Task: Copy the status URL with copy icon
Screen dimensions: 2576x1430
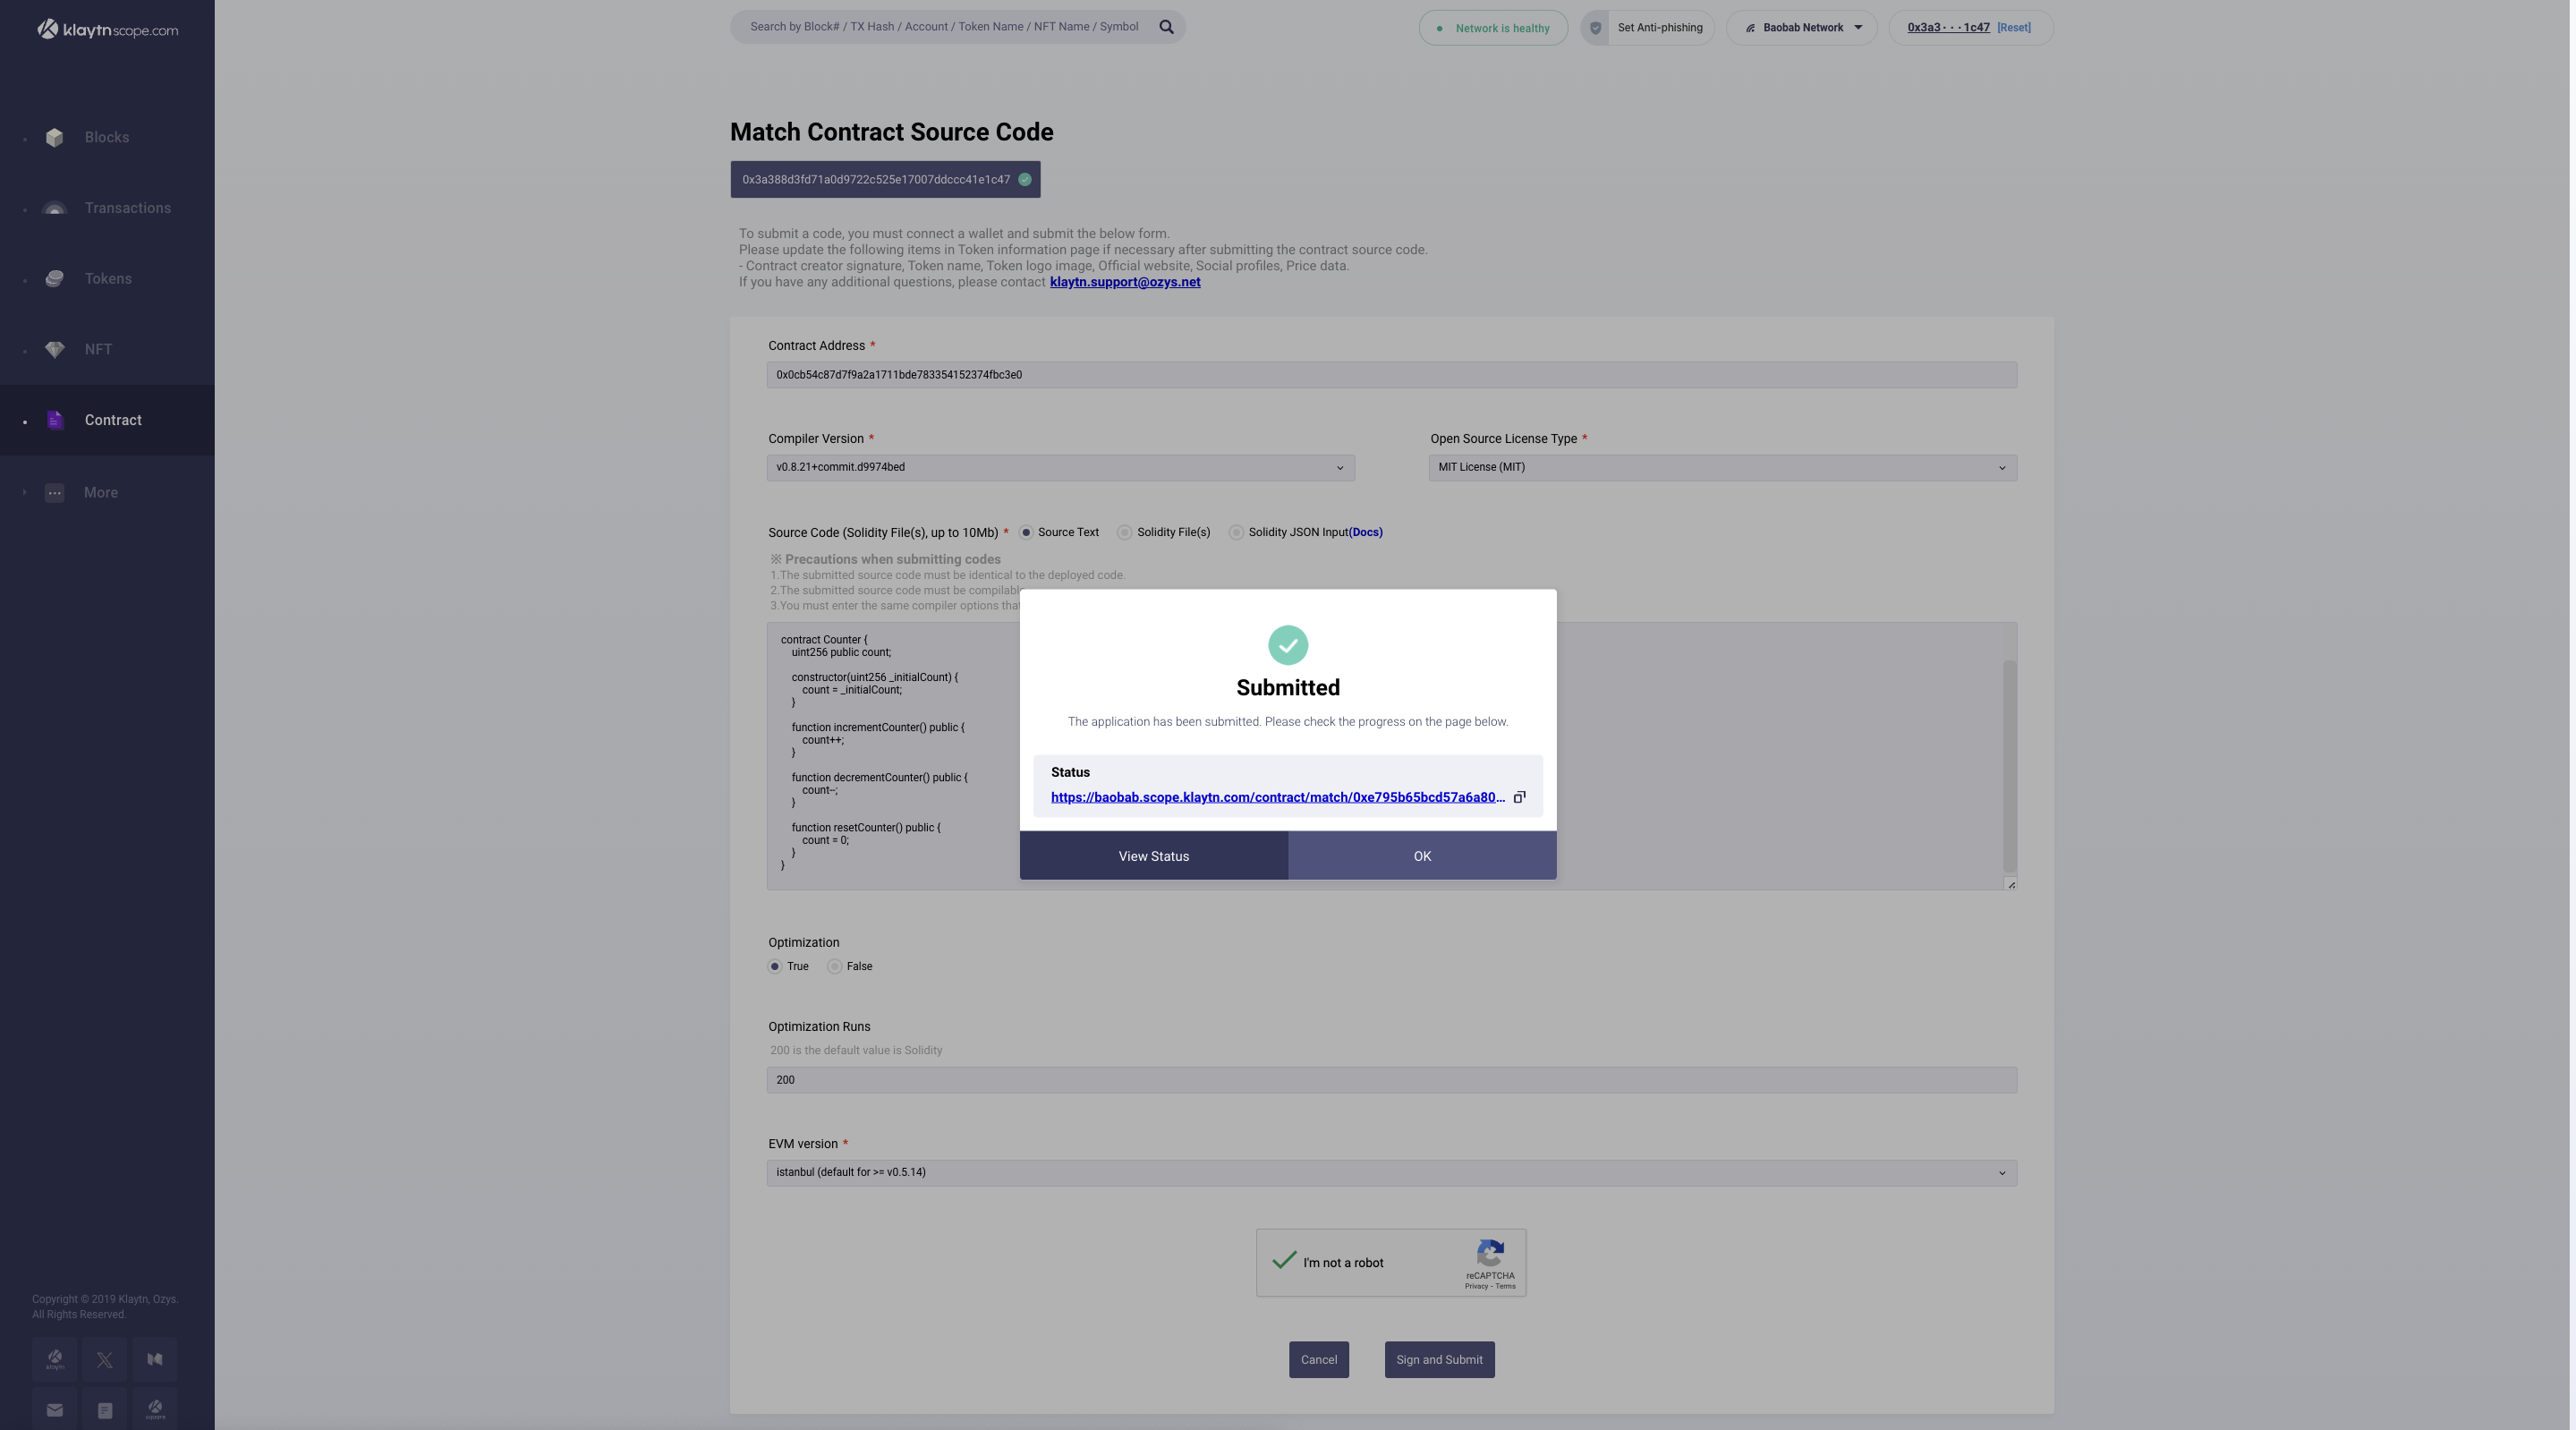Action: click(x=1519, y=797)
